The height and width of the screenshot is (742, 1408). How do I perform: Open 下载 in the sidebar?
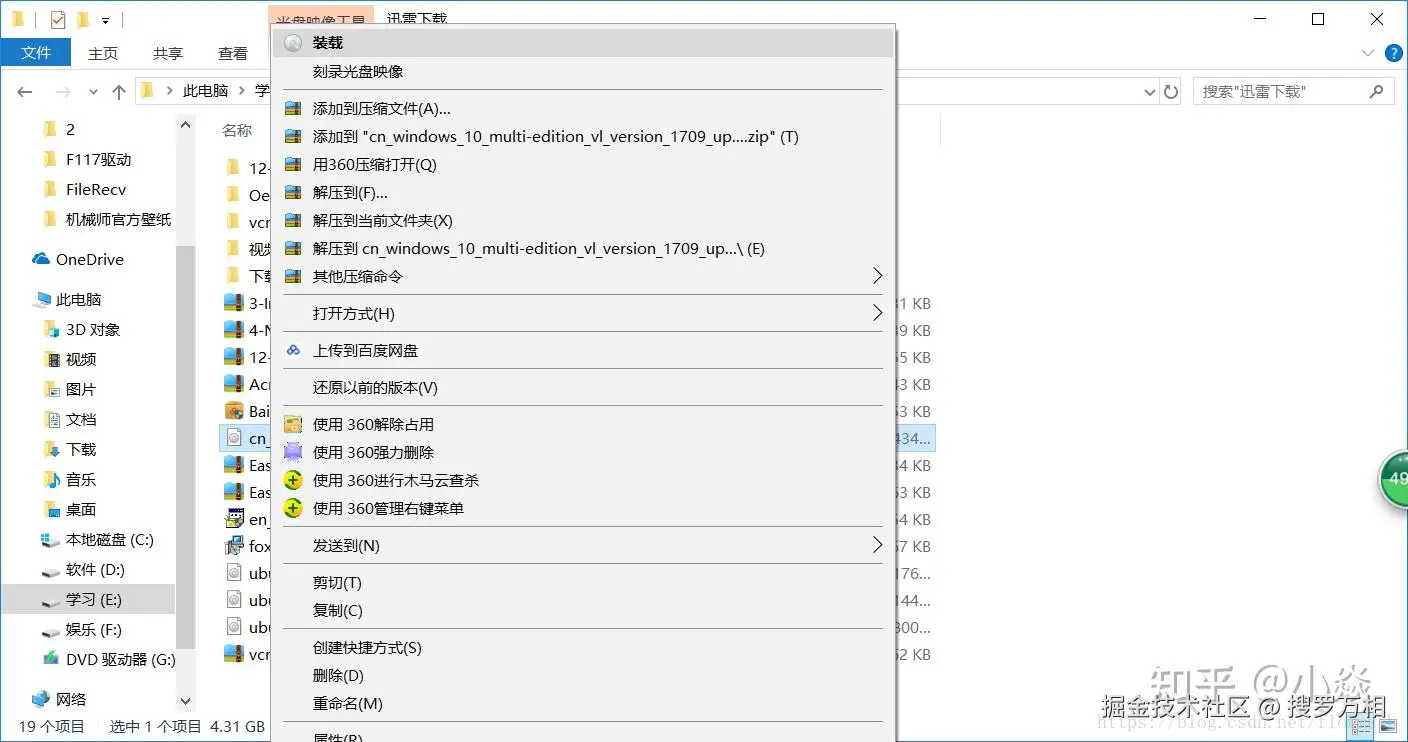[x=81, y=450]
